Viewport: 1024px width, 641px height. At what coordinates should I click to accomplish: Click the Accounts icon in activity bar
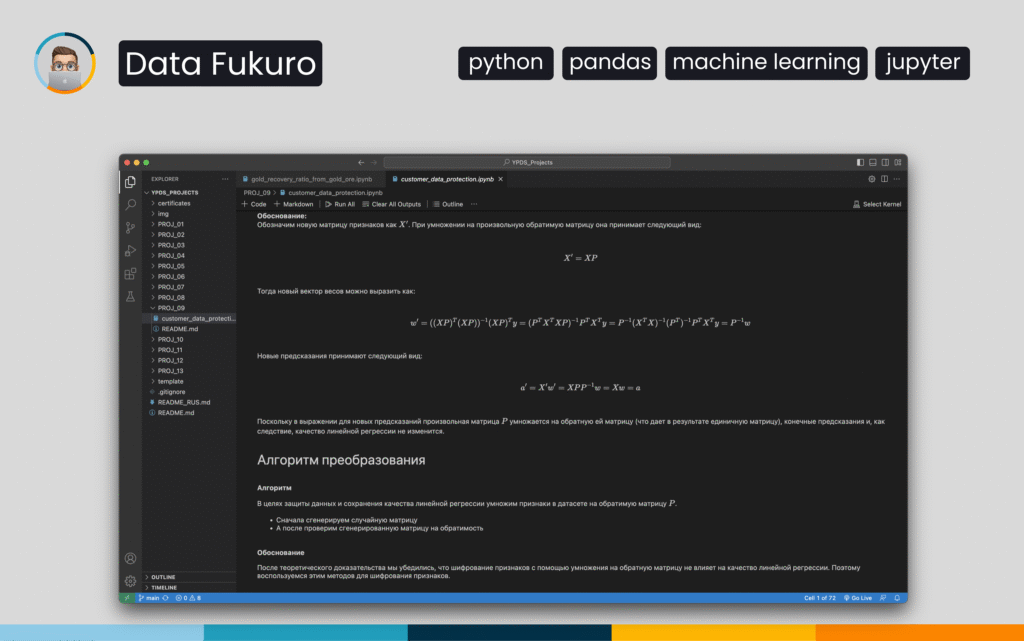point(130,558)
